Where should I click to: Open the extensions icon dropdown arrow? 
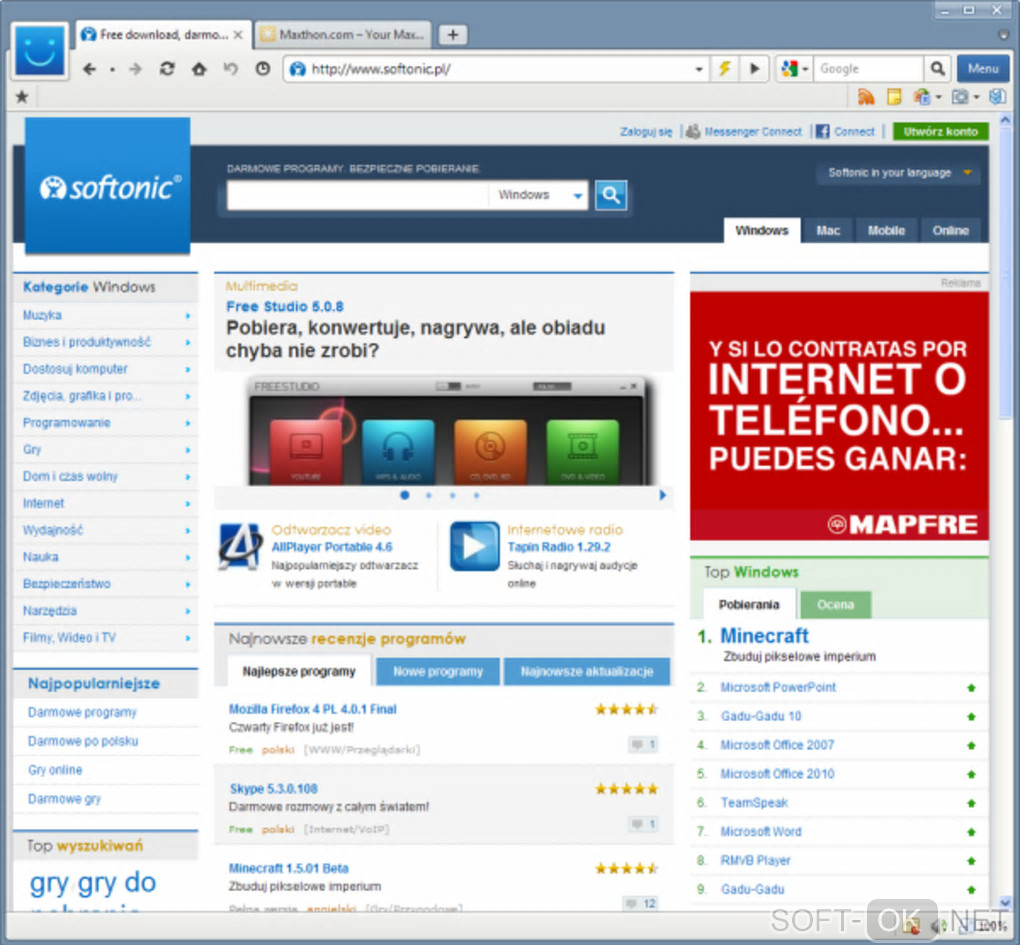pyautogui.click(x=938, y=98)
